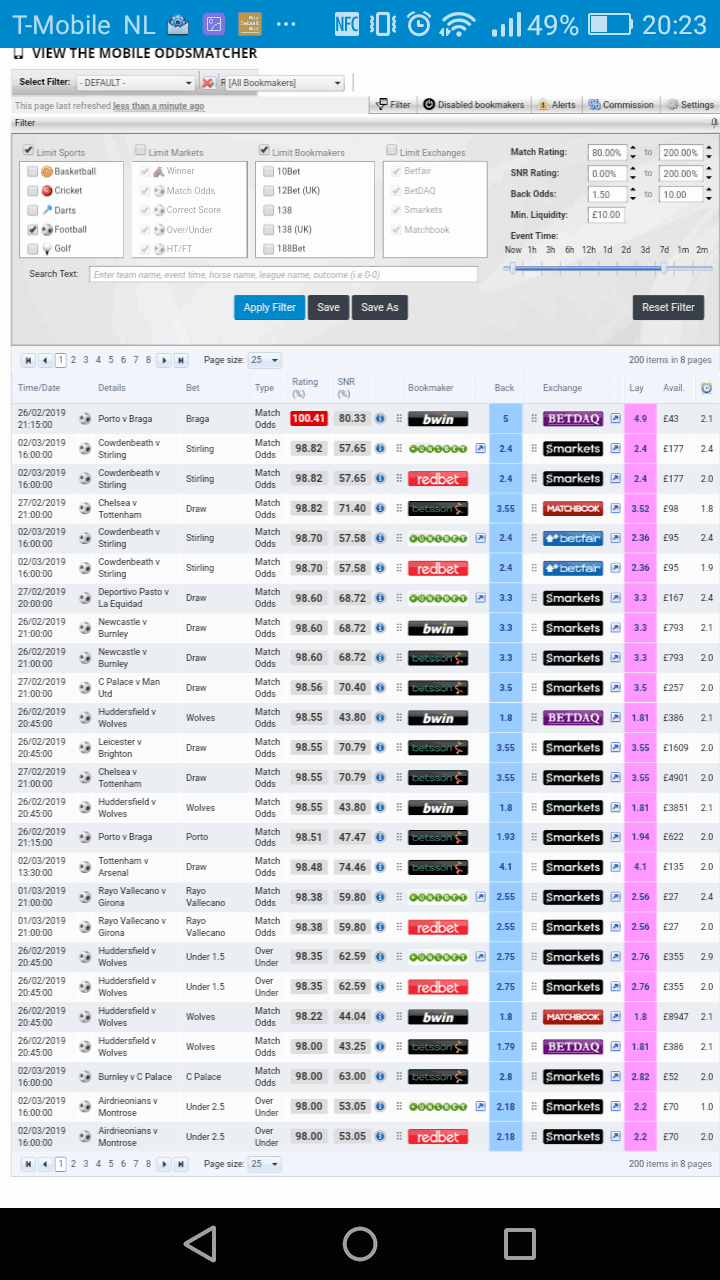Click the BETDAQ logo in the 98.00 Huddersfield row

[x=573, y=1047]
